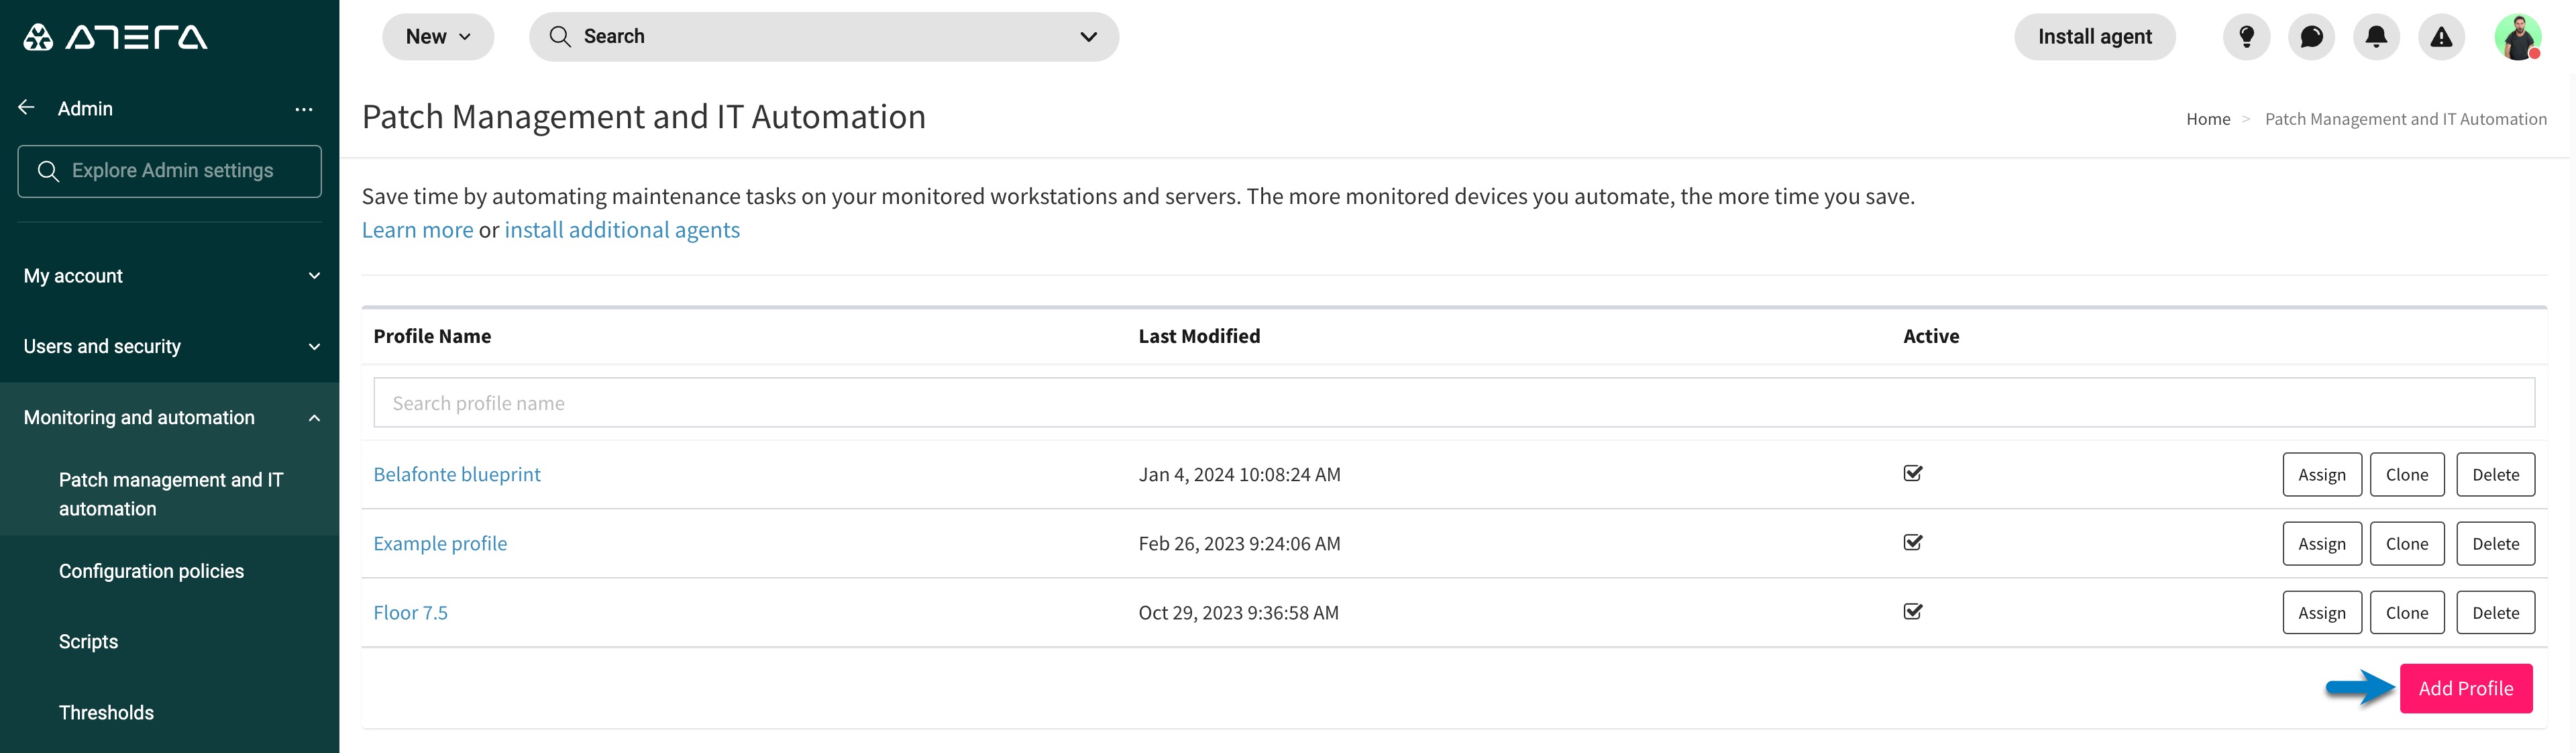Open the install additional agents link
Viewport: 2576px width, 753px height.
[x=622, y=230]
